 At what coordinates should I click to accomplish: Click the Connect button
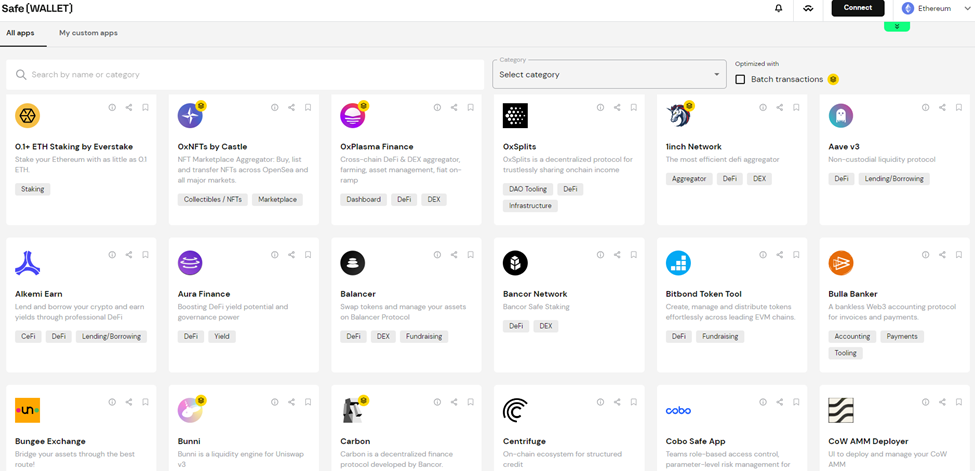click(857, 8)
